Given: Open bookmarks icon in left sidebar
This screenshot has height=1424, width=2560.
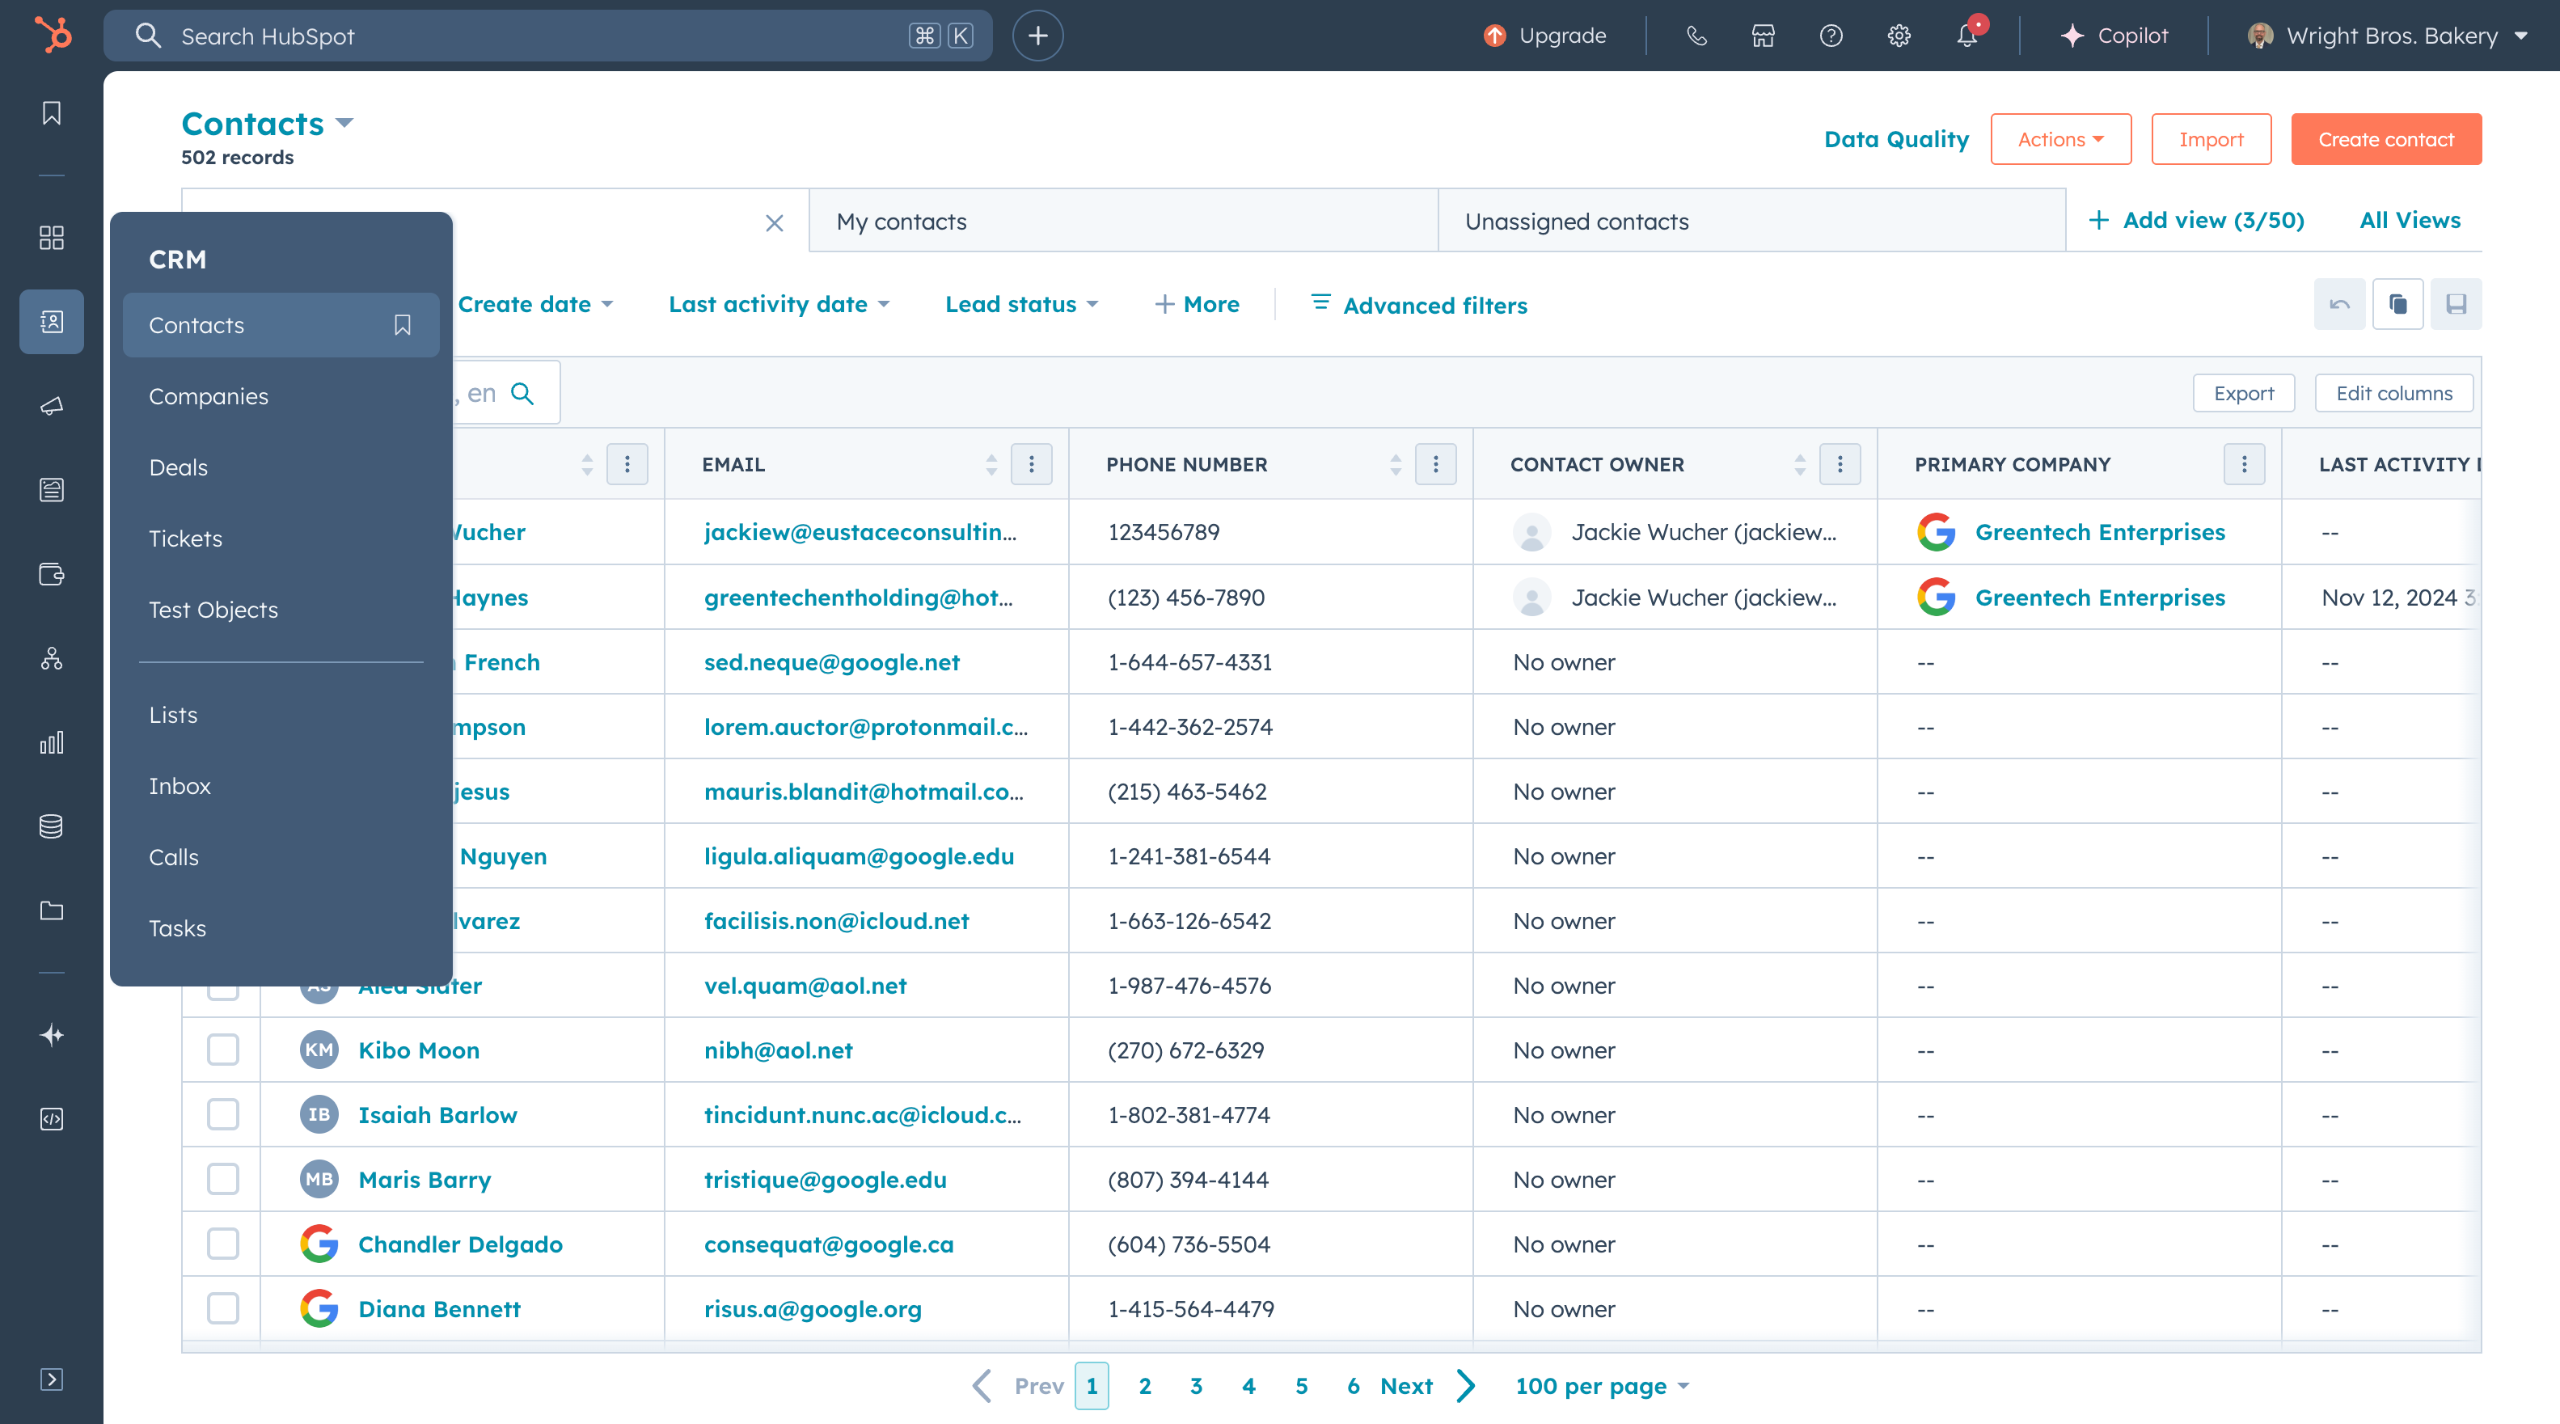Looking at the screenshot, I should pos(51,113).
